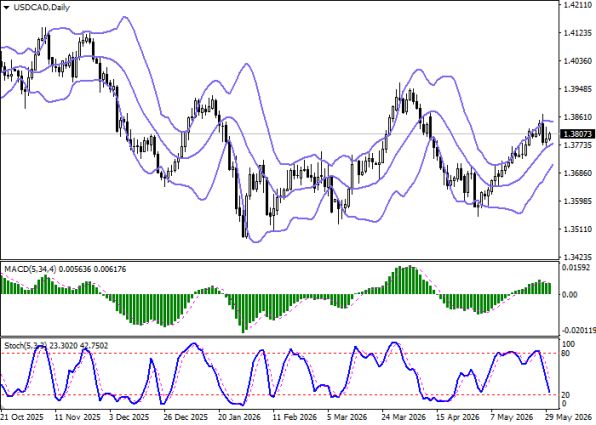Viewport: 596px width, 425px height.
Task: Click price level 1.38610 on axis
Action: pyautogui.click(x=577, y=117)
